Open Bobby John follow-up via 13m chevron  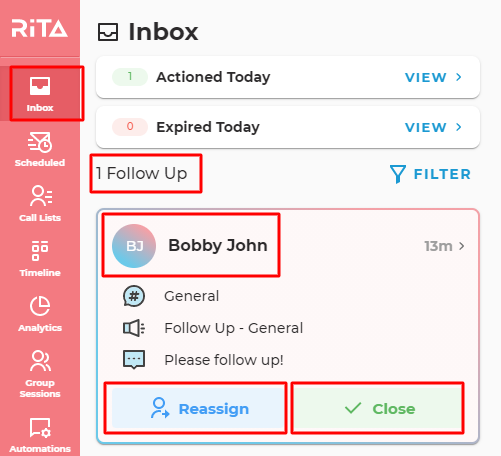(x=462, y=246)
